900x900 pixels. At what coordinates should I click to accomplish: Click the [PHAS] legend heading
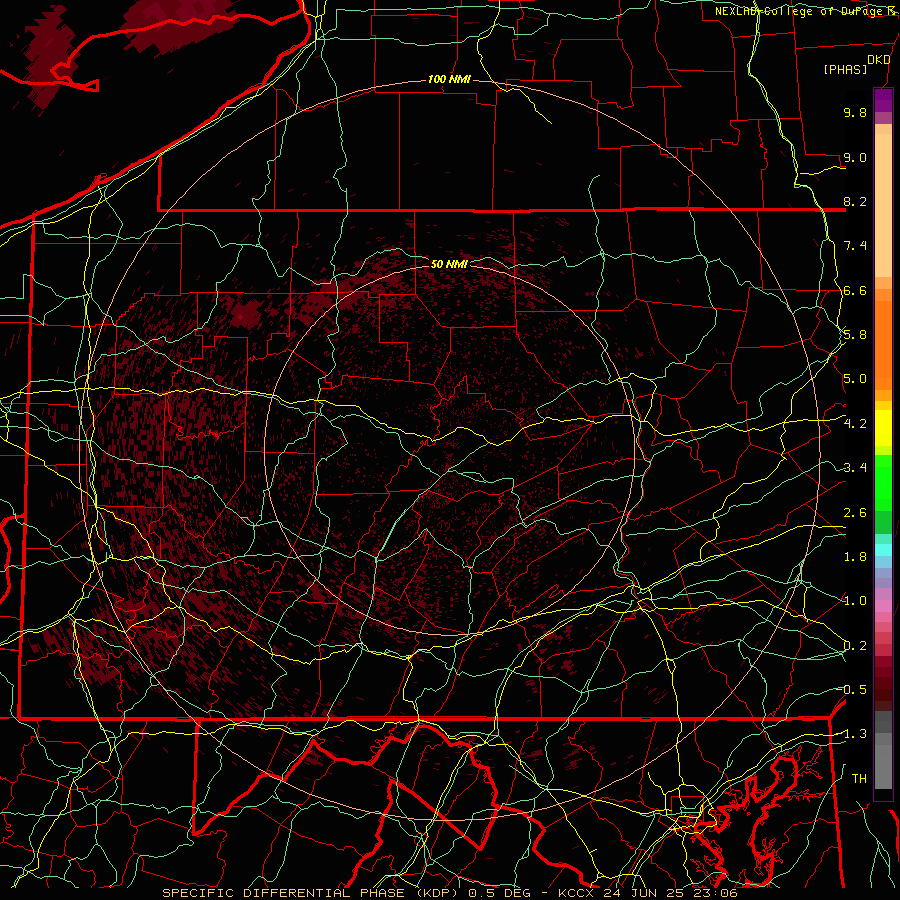click(845, 70)
